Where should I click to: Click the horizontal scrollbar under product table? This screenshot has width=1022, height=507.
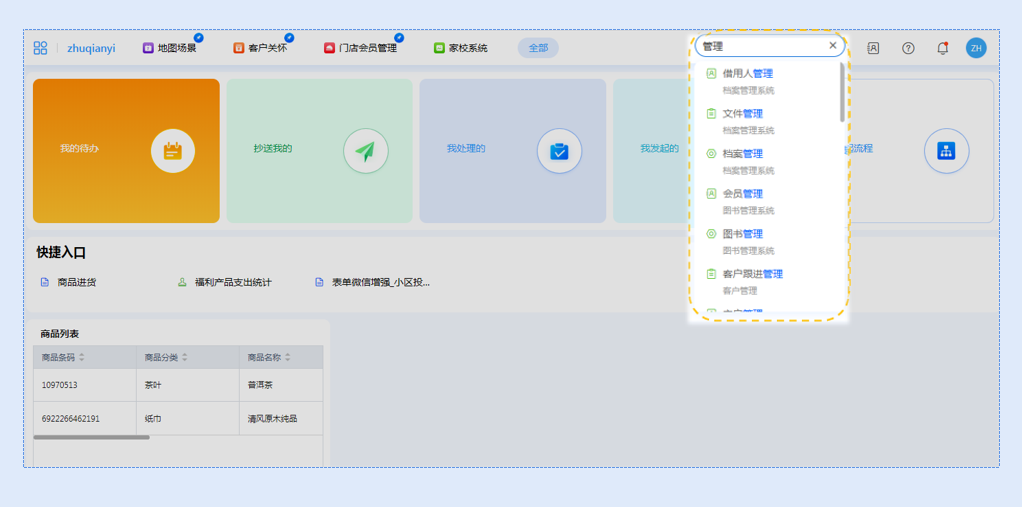(91, 437)
